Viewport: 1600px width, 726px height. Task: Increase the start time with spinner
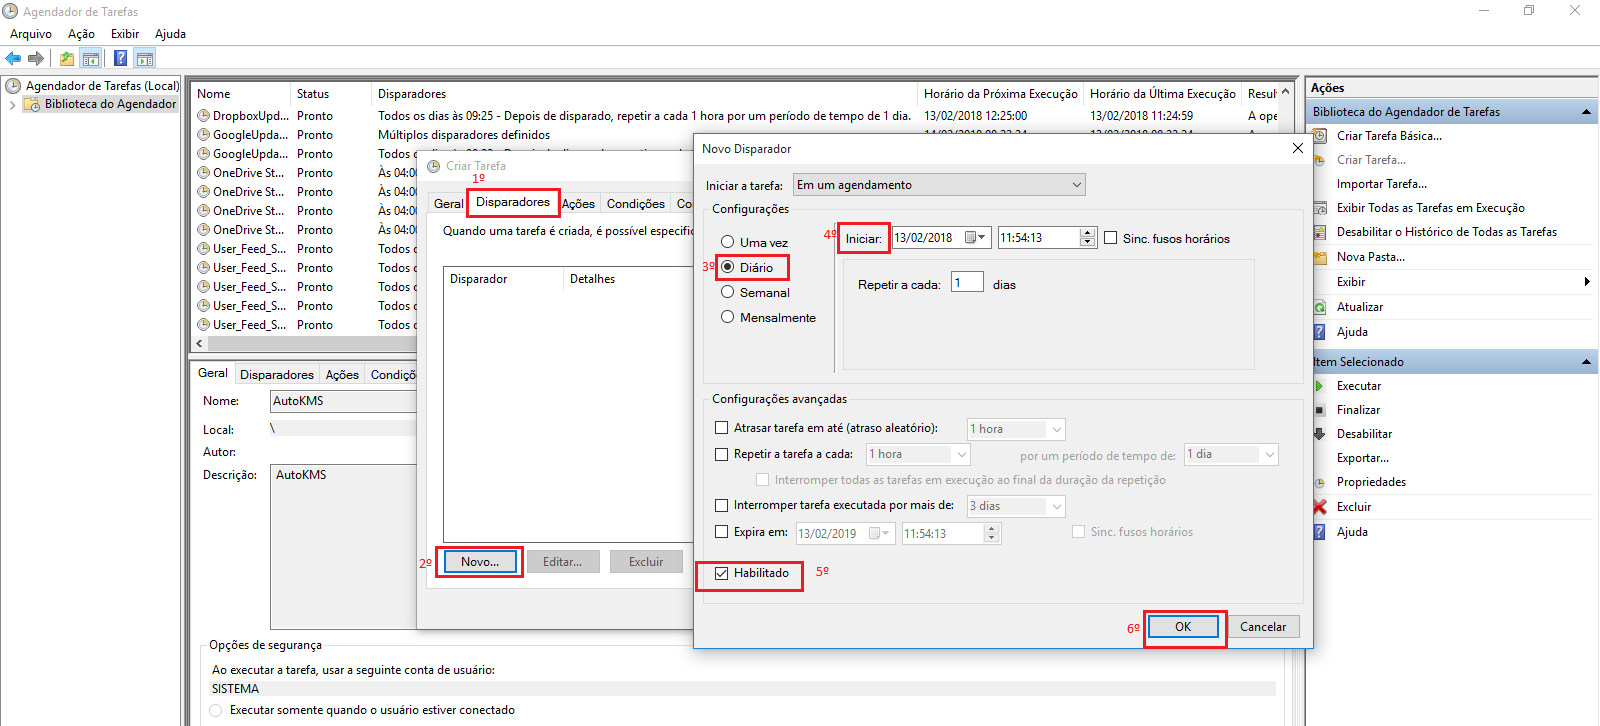1088,233
